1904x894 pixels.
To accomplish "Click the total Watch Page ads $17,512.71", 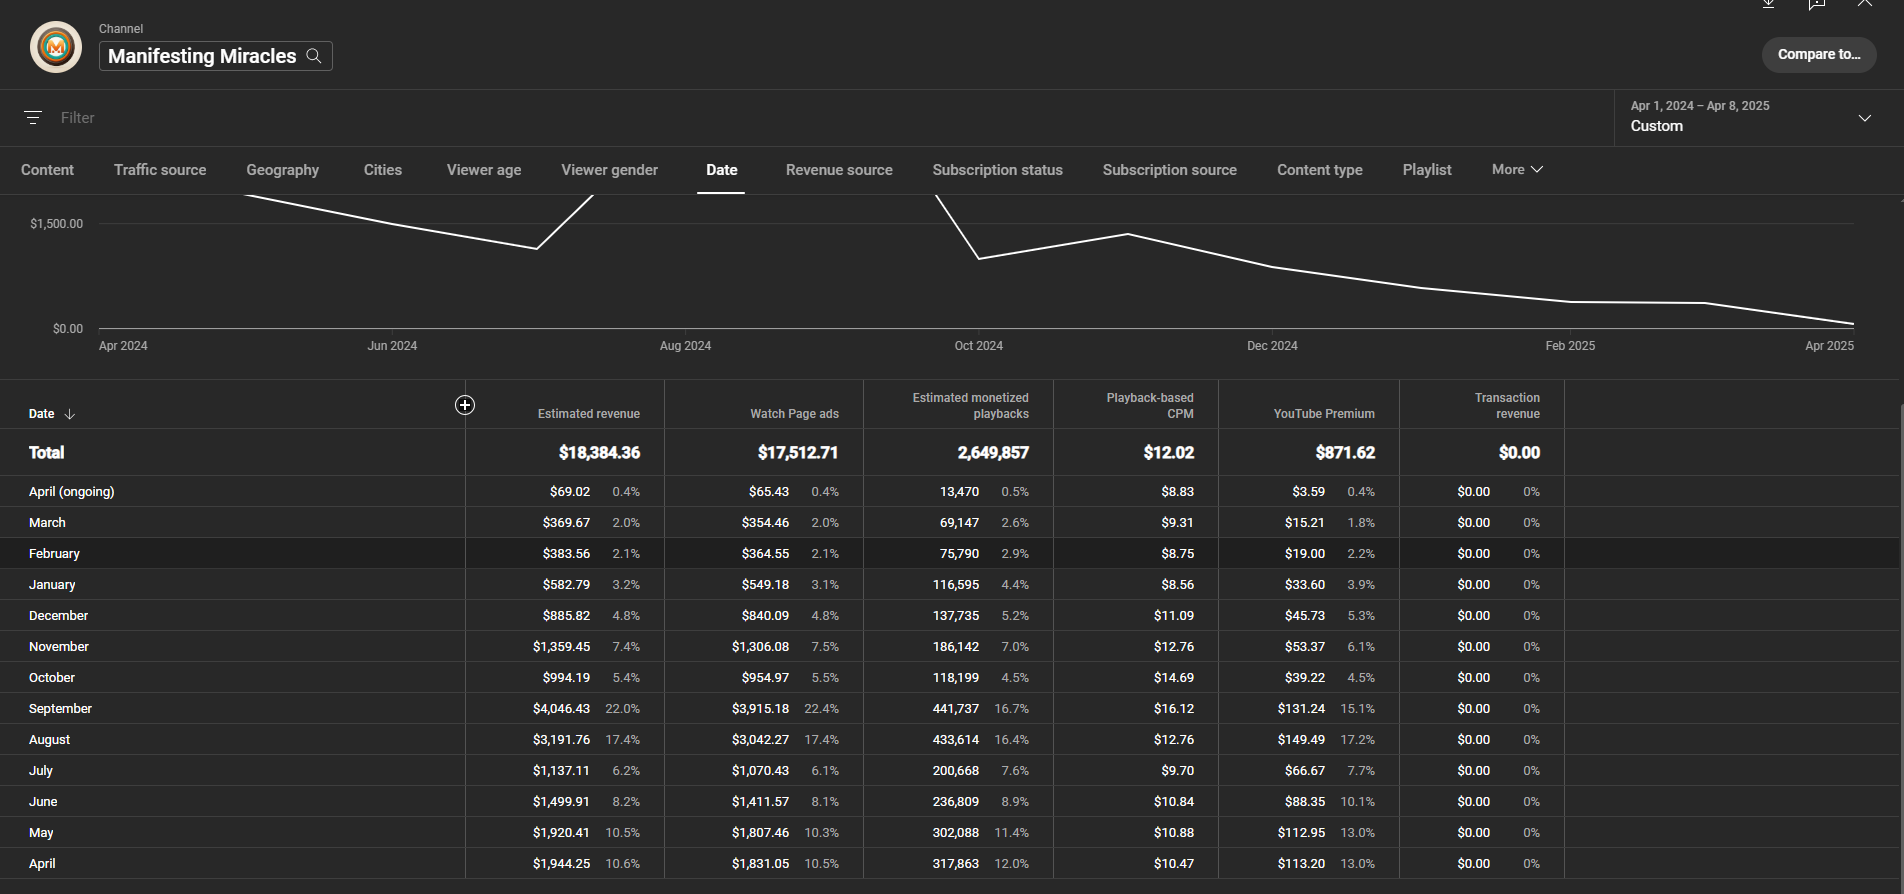I will pyautogui.click(x=798, y=453).
